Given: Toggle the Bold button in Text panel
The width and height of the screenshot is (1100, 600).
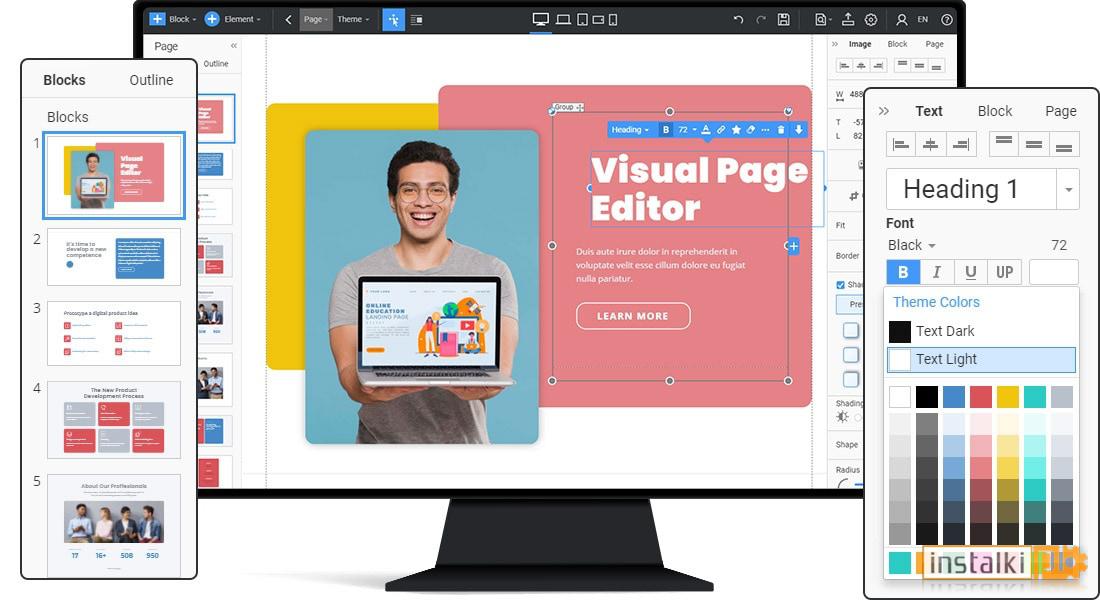Looking at the screenshot, I should [x=903, y=272].
